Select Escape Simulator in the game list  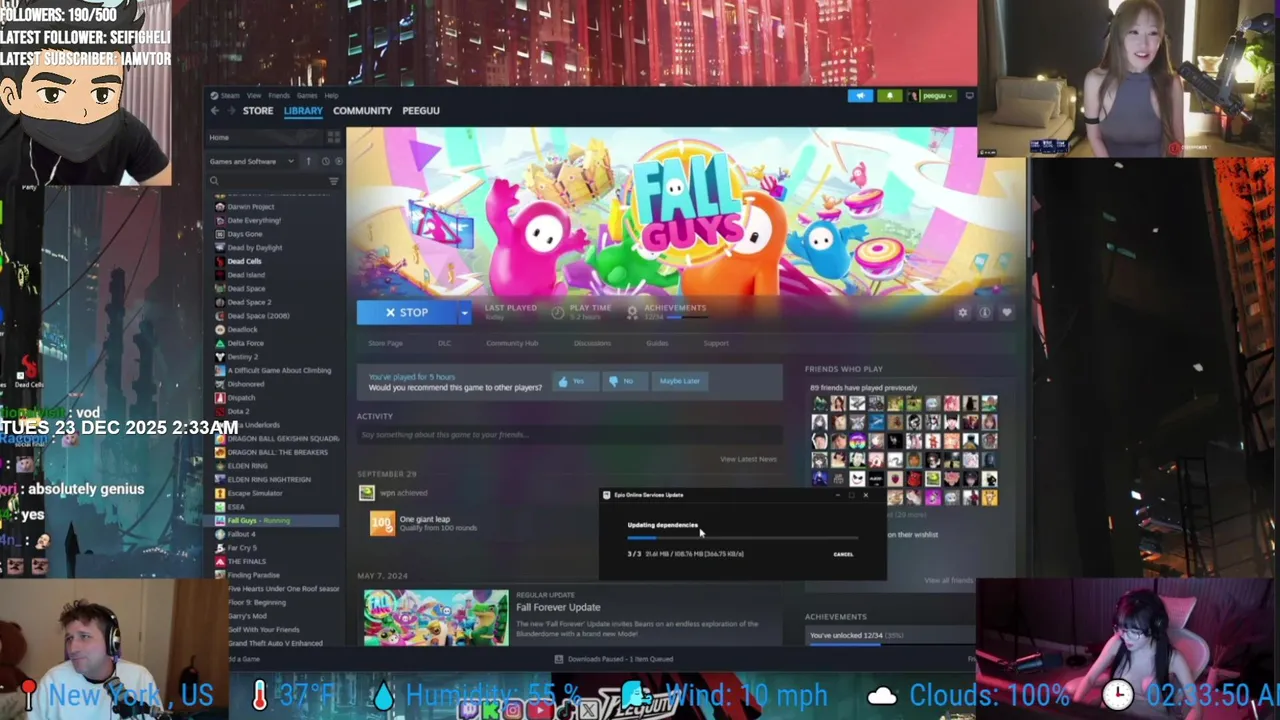click(x=254, y=493)
